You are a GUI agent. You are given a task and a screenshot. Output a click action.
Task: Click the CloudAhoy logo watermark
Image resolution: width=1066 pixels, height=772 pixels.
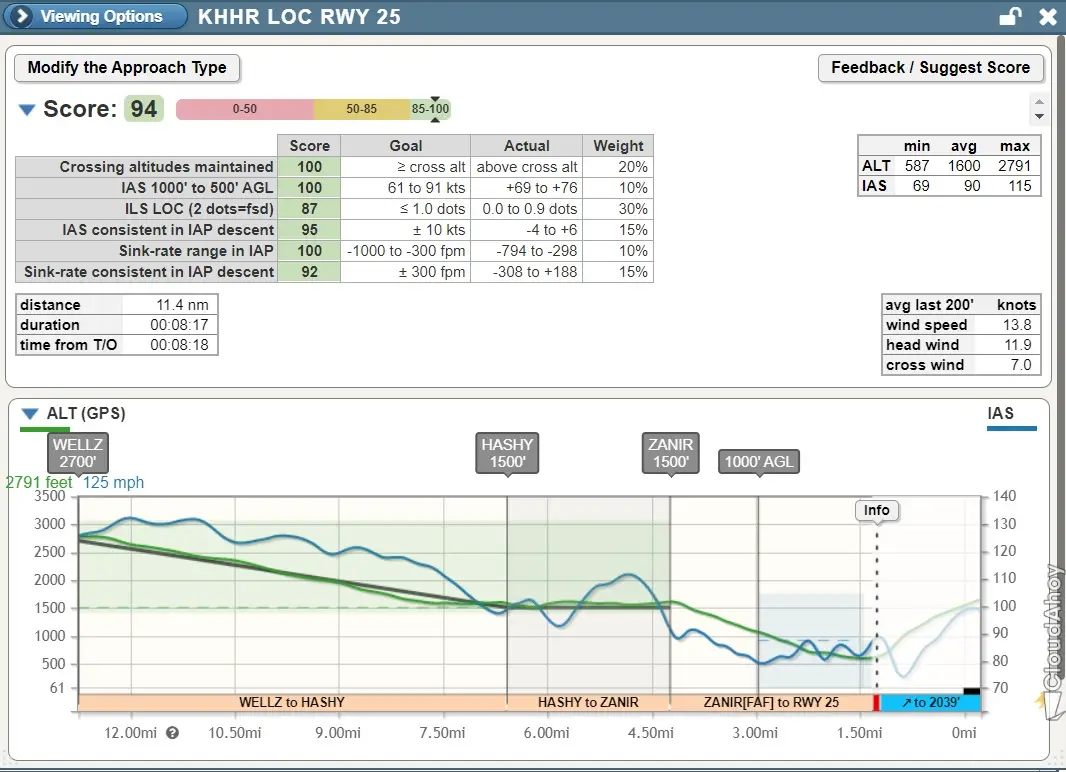1052,630
